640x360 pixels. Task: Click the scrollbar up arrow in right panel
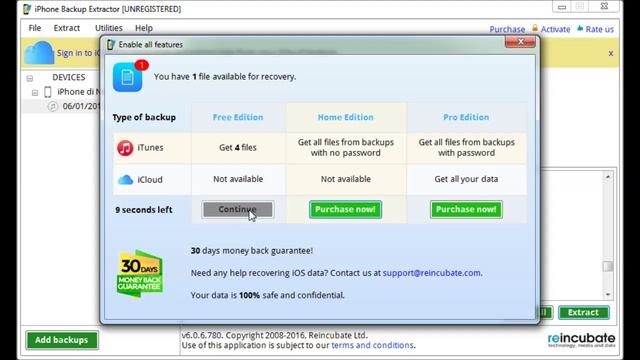608,177
